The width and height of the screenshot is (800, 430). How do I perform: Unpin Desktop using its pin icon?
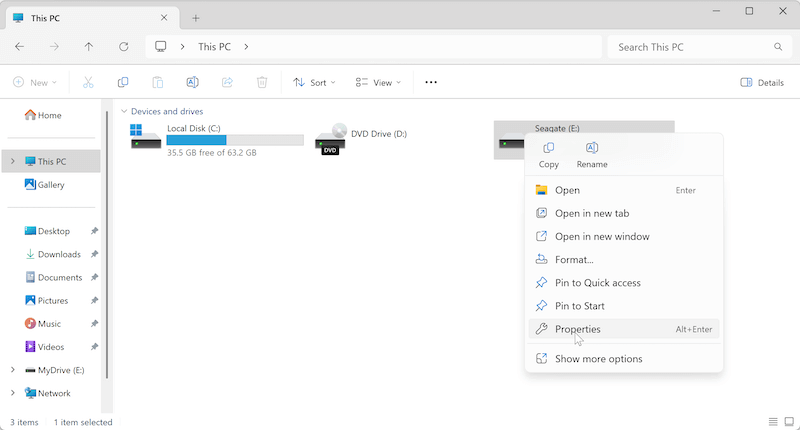tap(94, 231)
